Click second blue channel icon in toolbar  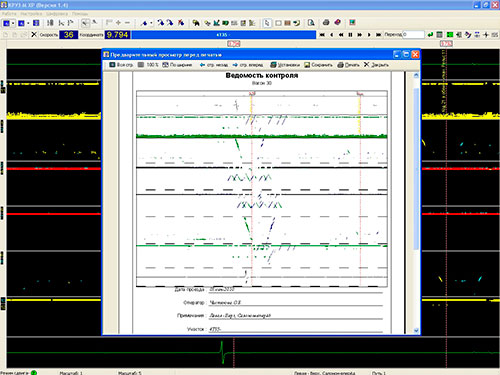tap(21, 23)
